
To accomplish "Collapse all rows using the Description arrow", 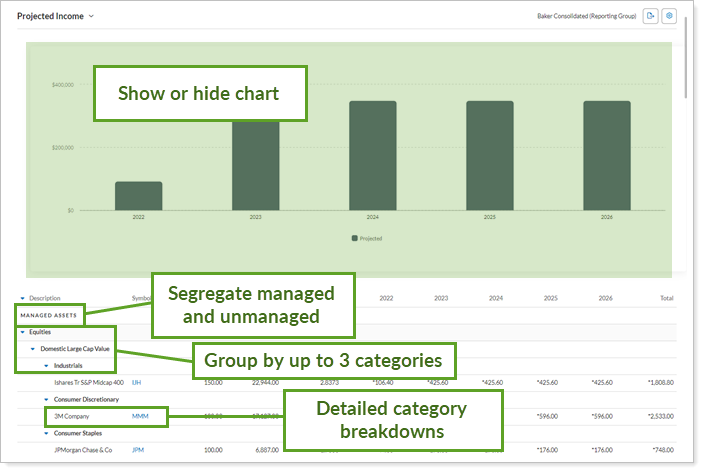I will tap(22, 298).
